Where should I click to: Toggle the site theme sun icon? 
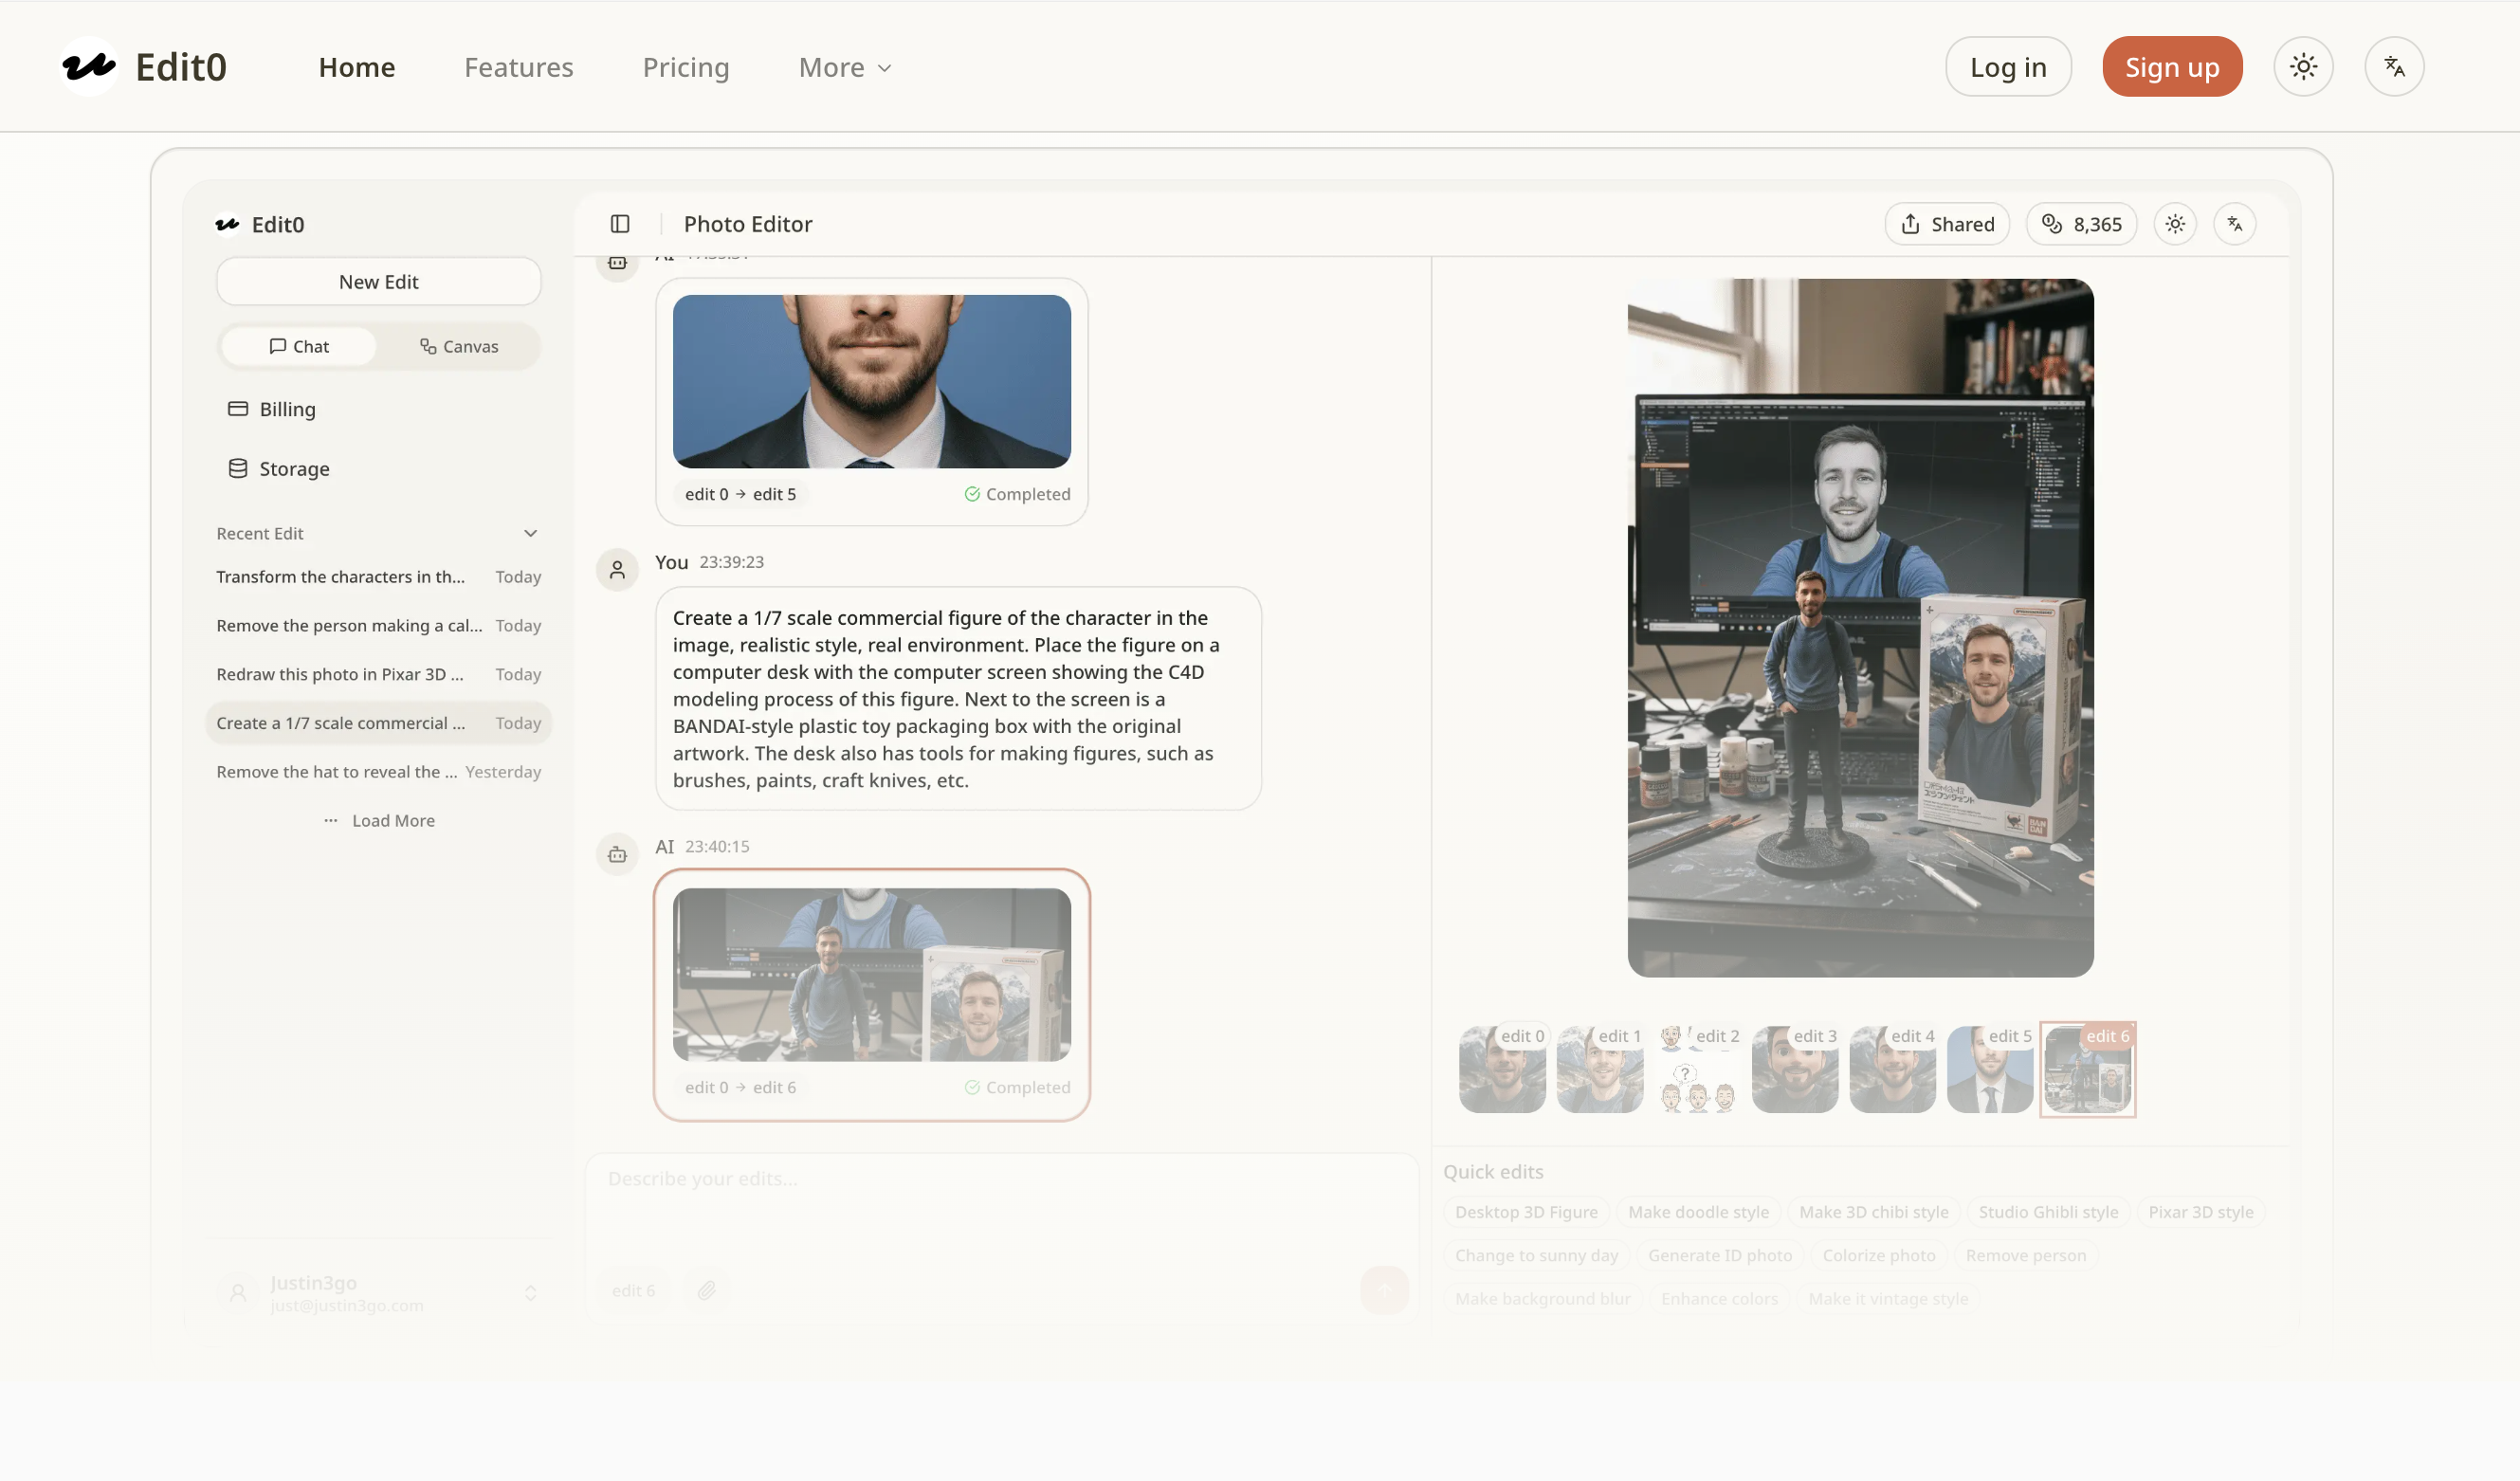[2303, 67]
